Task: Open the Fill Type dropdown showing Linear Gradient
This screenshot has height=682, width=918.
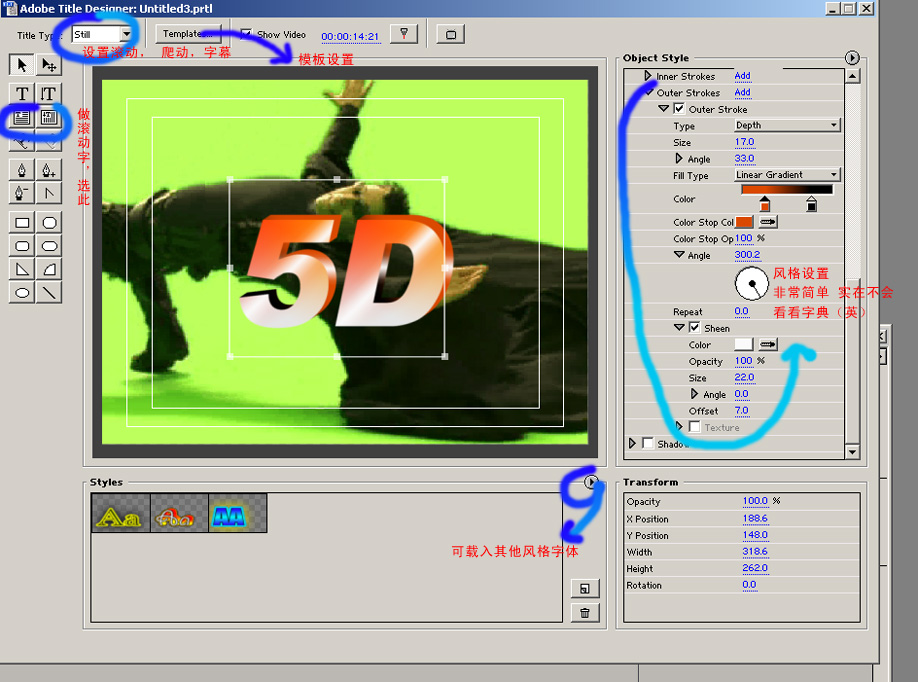Action: click(787, 174)
